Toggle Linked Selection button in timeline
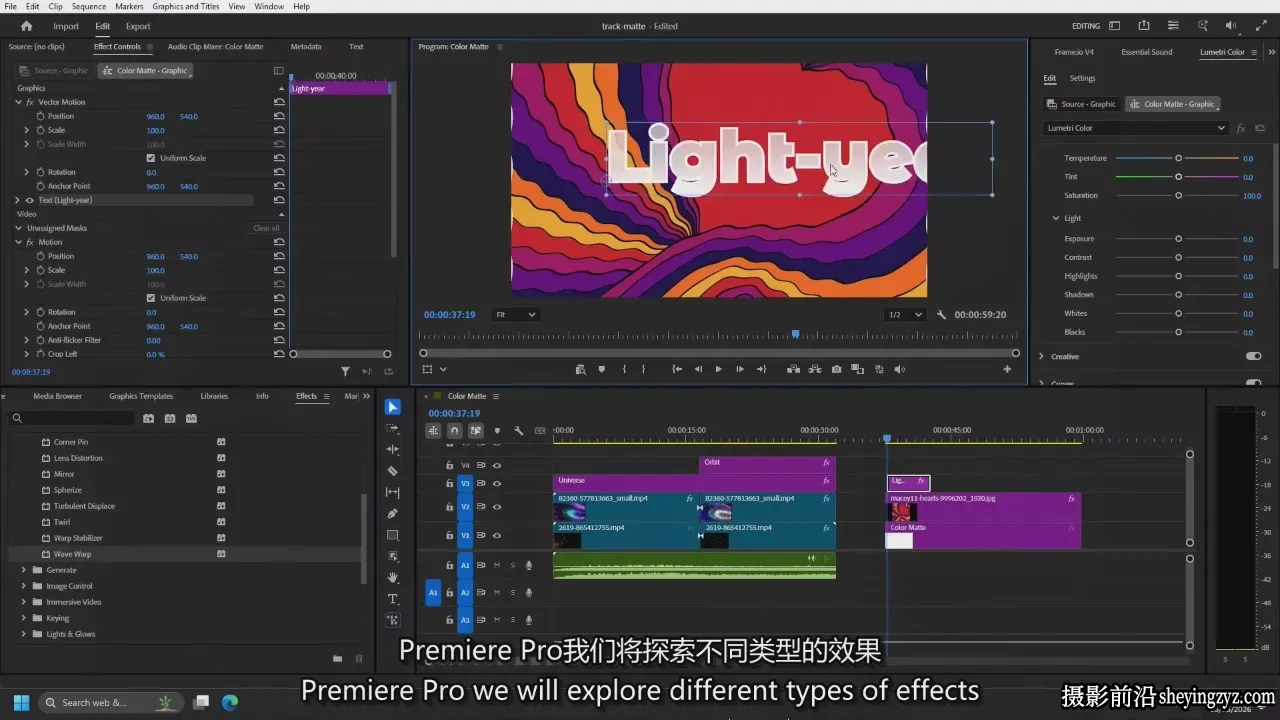Image resolution: width=1280 pixels, height=720 pixels. (x=475, y=431)
